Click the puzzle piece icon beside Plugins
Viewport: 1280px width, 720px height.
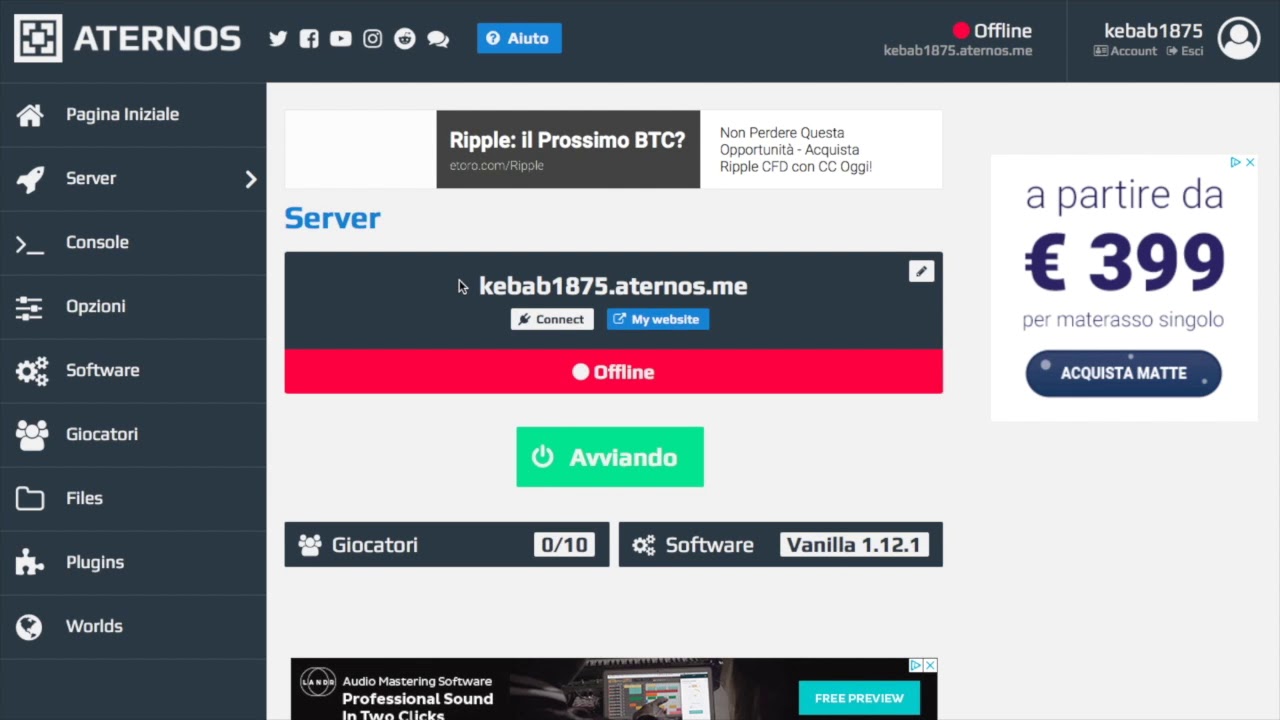click(x=30, y=562)
